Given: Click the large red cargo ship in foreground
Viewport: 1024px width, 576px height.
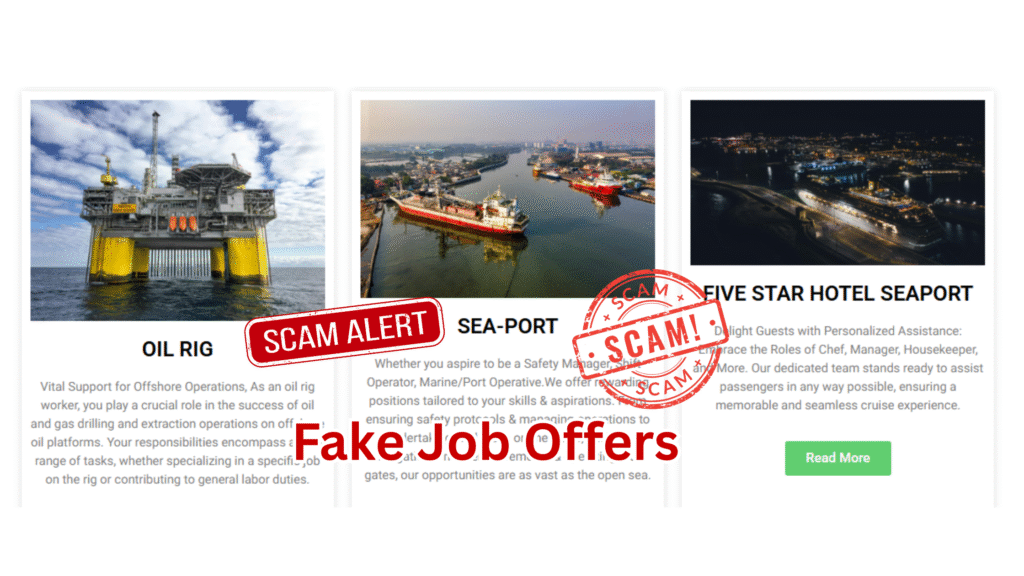Looking at the screenshot, I should [460, 212].
